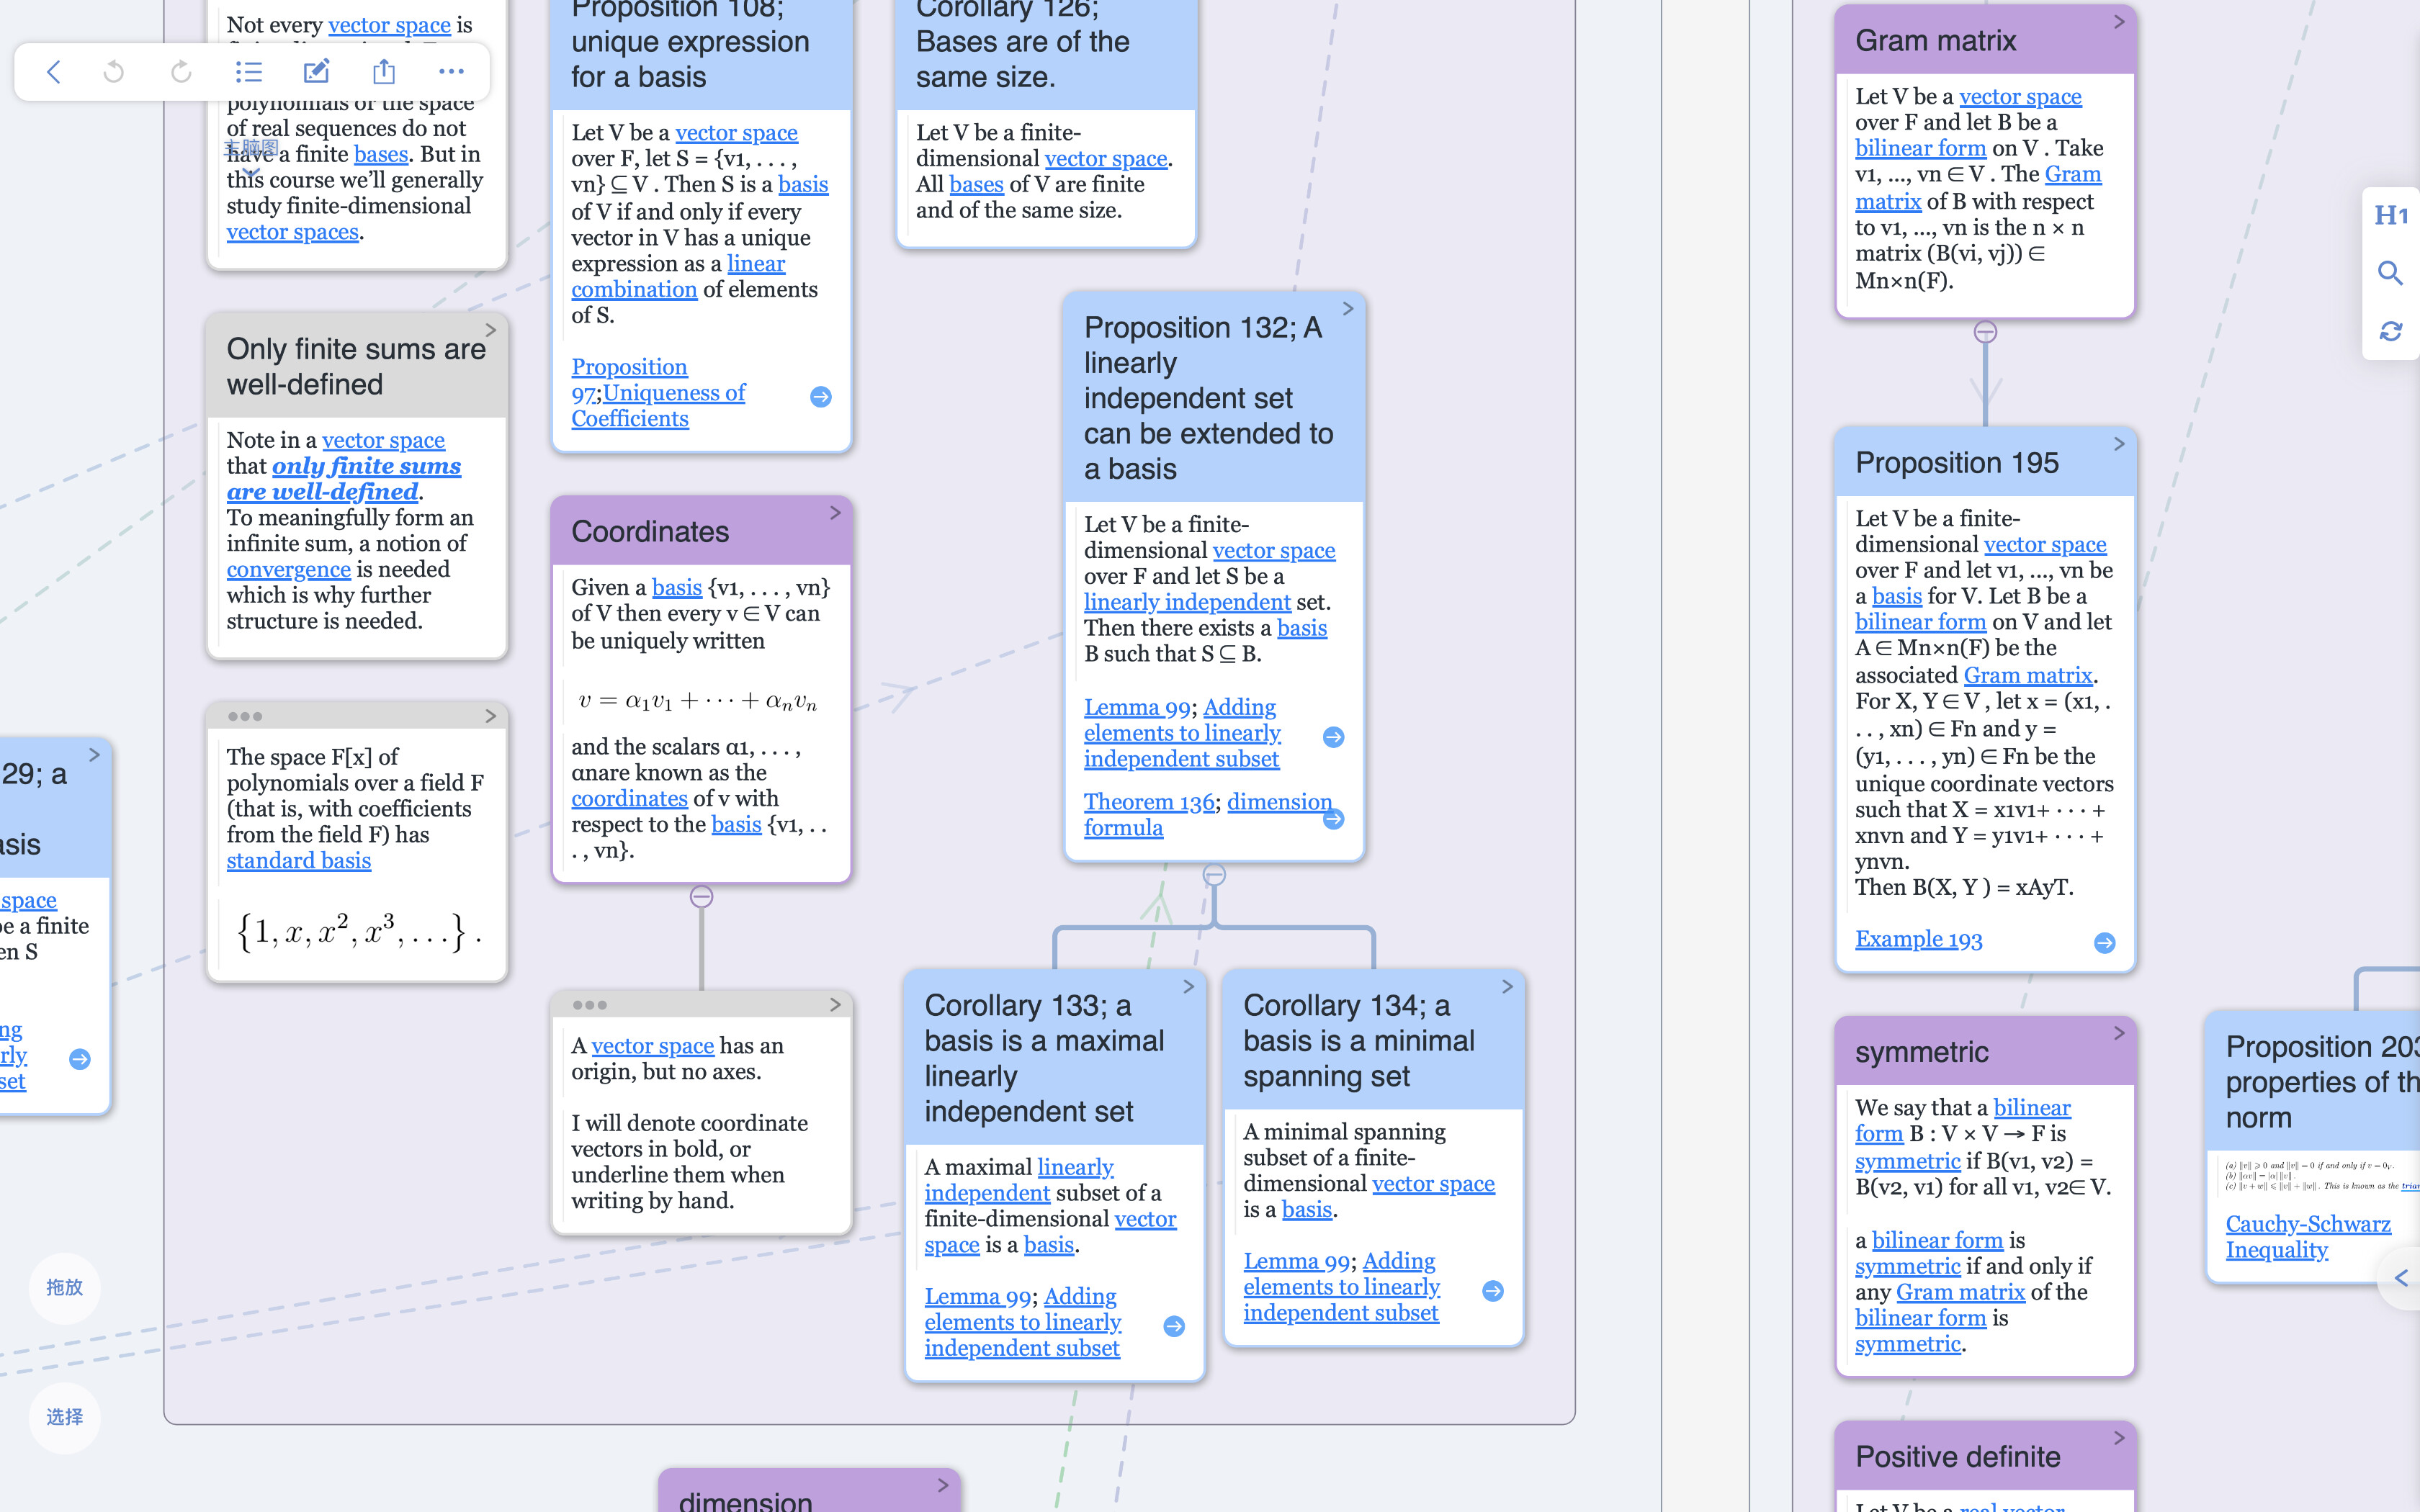
Task: Open Gram matrix link in Proposition 195
Action: coord(2027,676)
